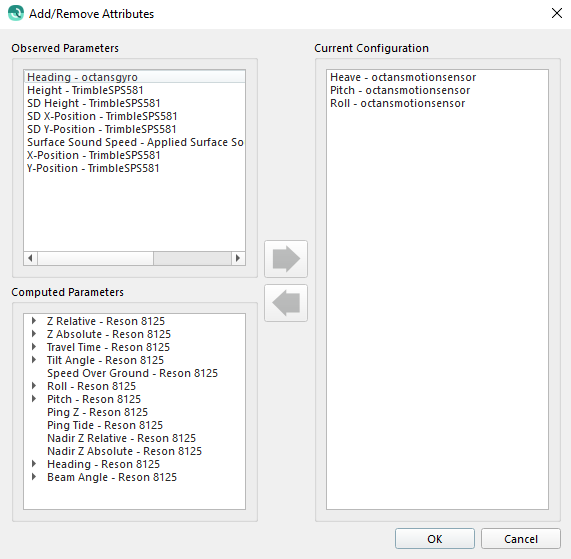Click the left arrow to remove attribute

[x=286, y=303]
